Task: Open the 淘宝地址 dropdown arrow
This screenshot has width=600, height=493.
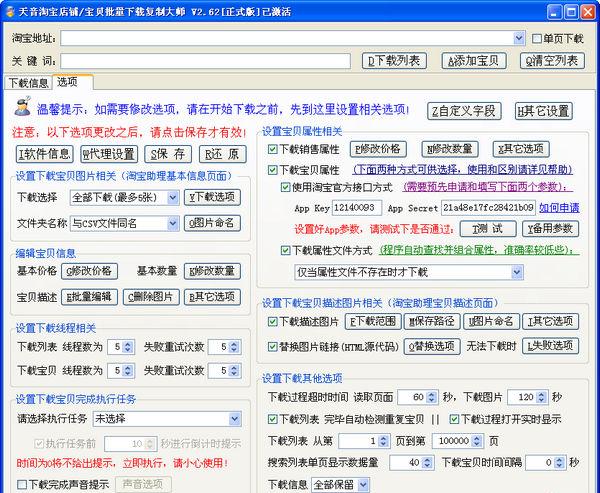Action: pos(519,38)
